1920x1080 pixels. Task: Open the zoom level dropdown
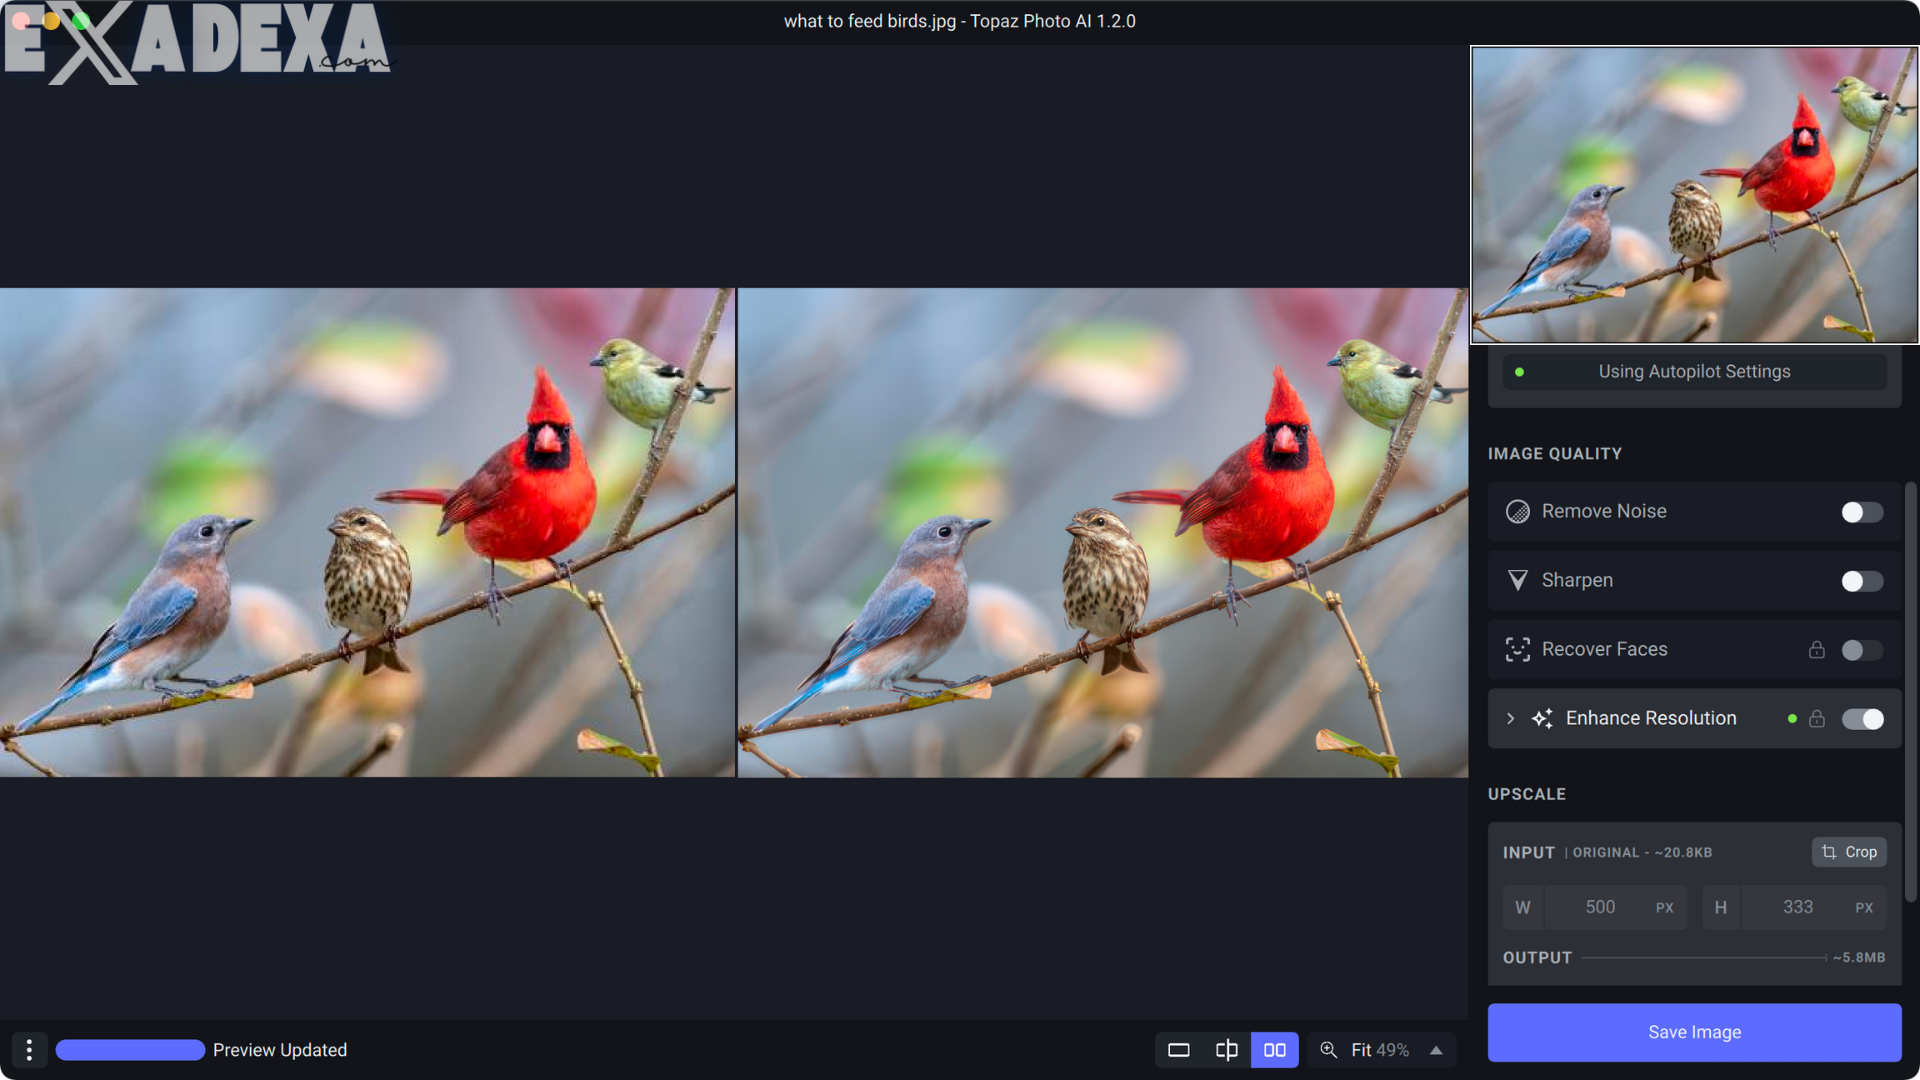pyautogui.click(x=1436, y=1050)
